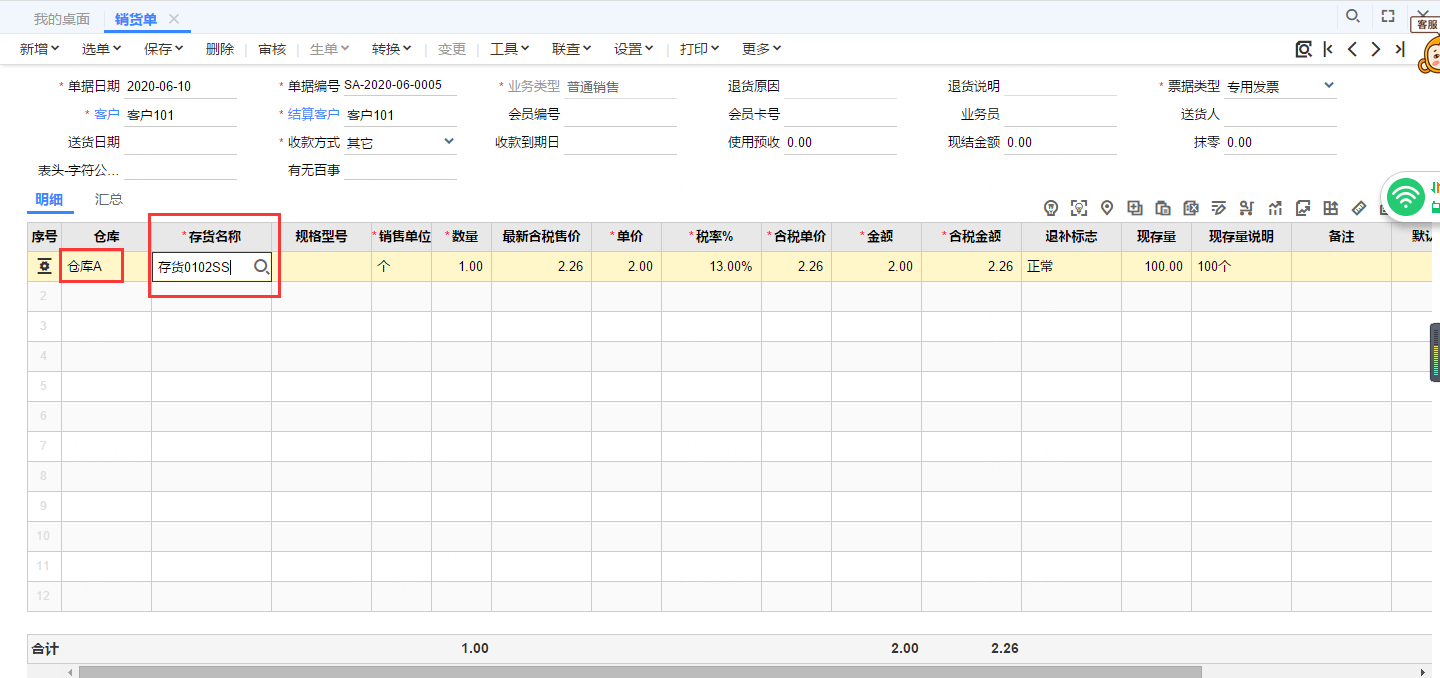
Task: Switch to the 明细 tab
Action: 49,199
